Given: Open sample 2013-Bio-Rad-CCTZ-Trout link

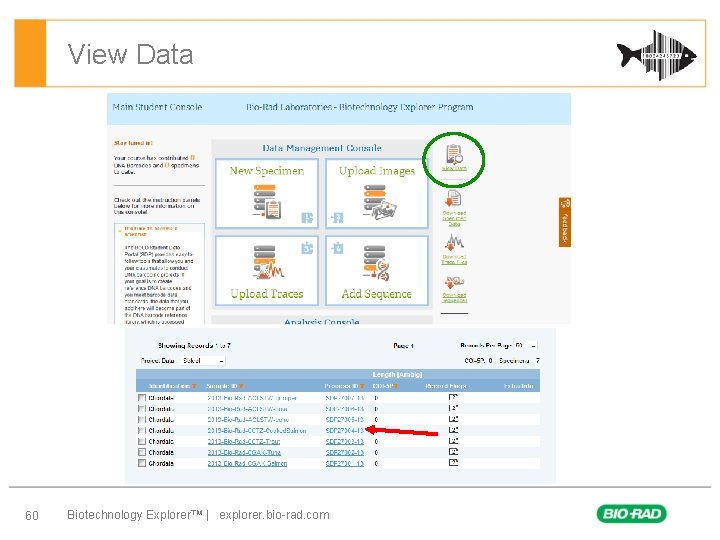Looking at the screenshot, I should click(x=244, y=441).
